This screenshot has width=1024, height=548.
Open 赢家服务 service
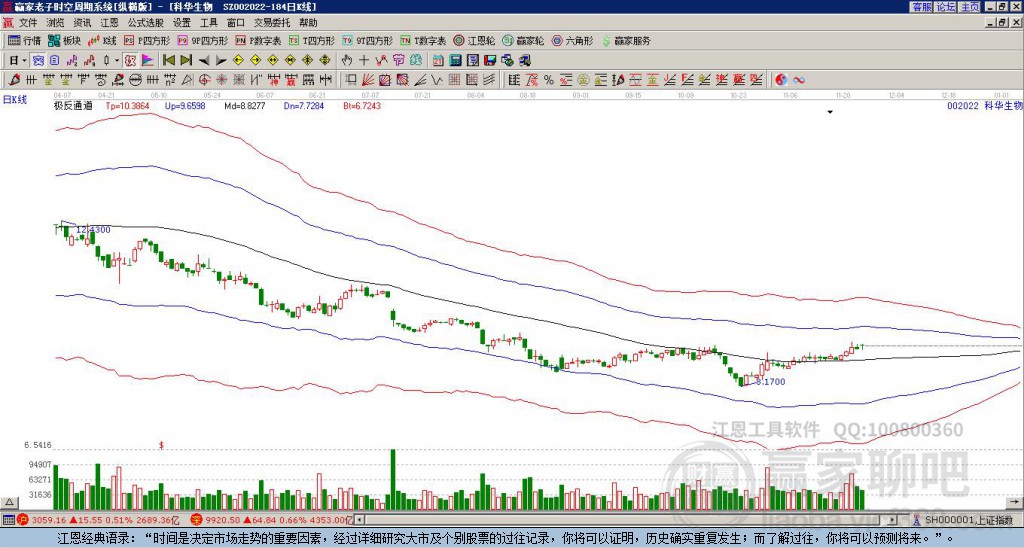pyautogui.click(x=626, y=40)
